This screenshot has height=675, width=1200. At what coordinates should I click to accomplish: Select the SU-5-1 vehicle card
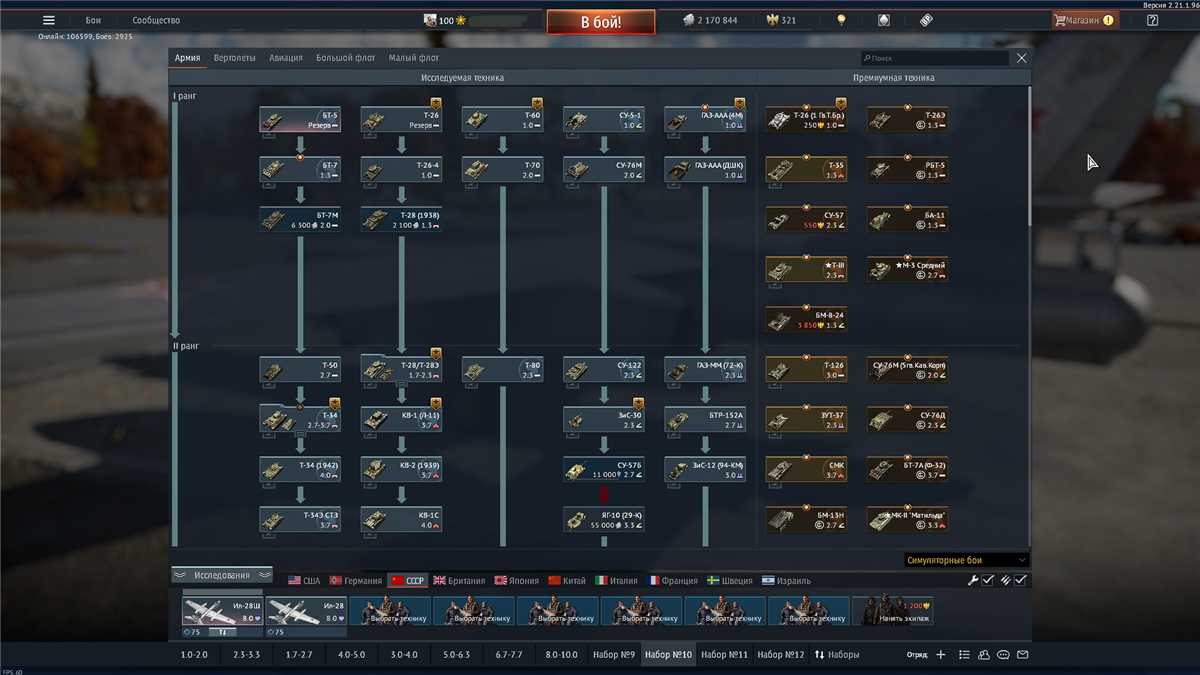(604, 120)
